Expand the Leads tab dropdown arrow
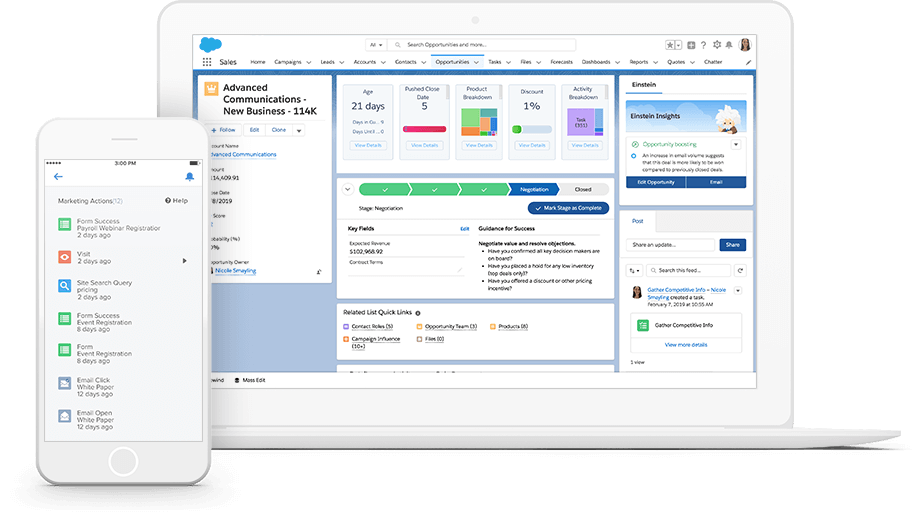 342,62
